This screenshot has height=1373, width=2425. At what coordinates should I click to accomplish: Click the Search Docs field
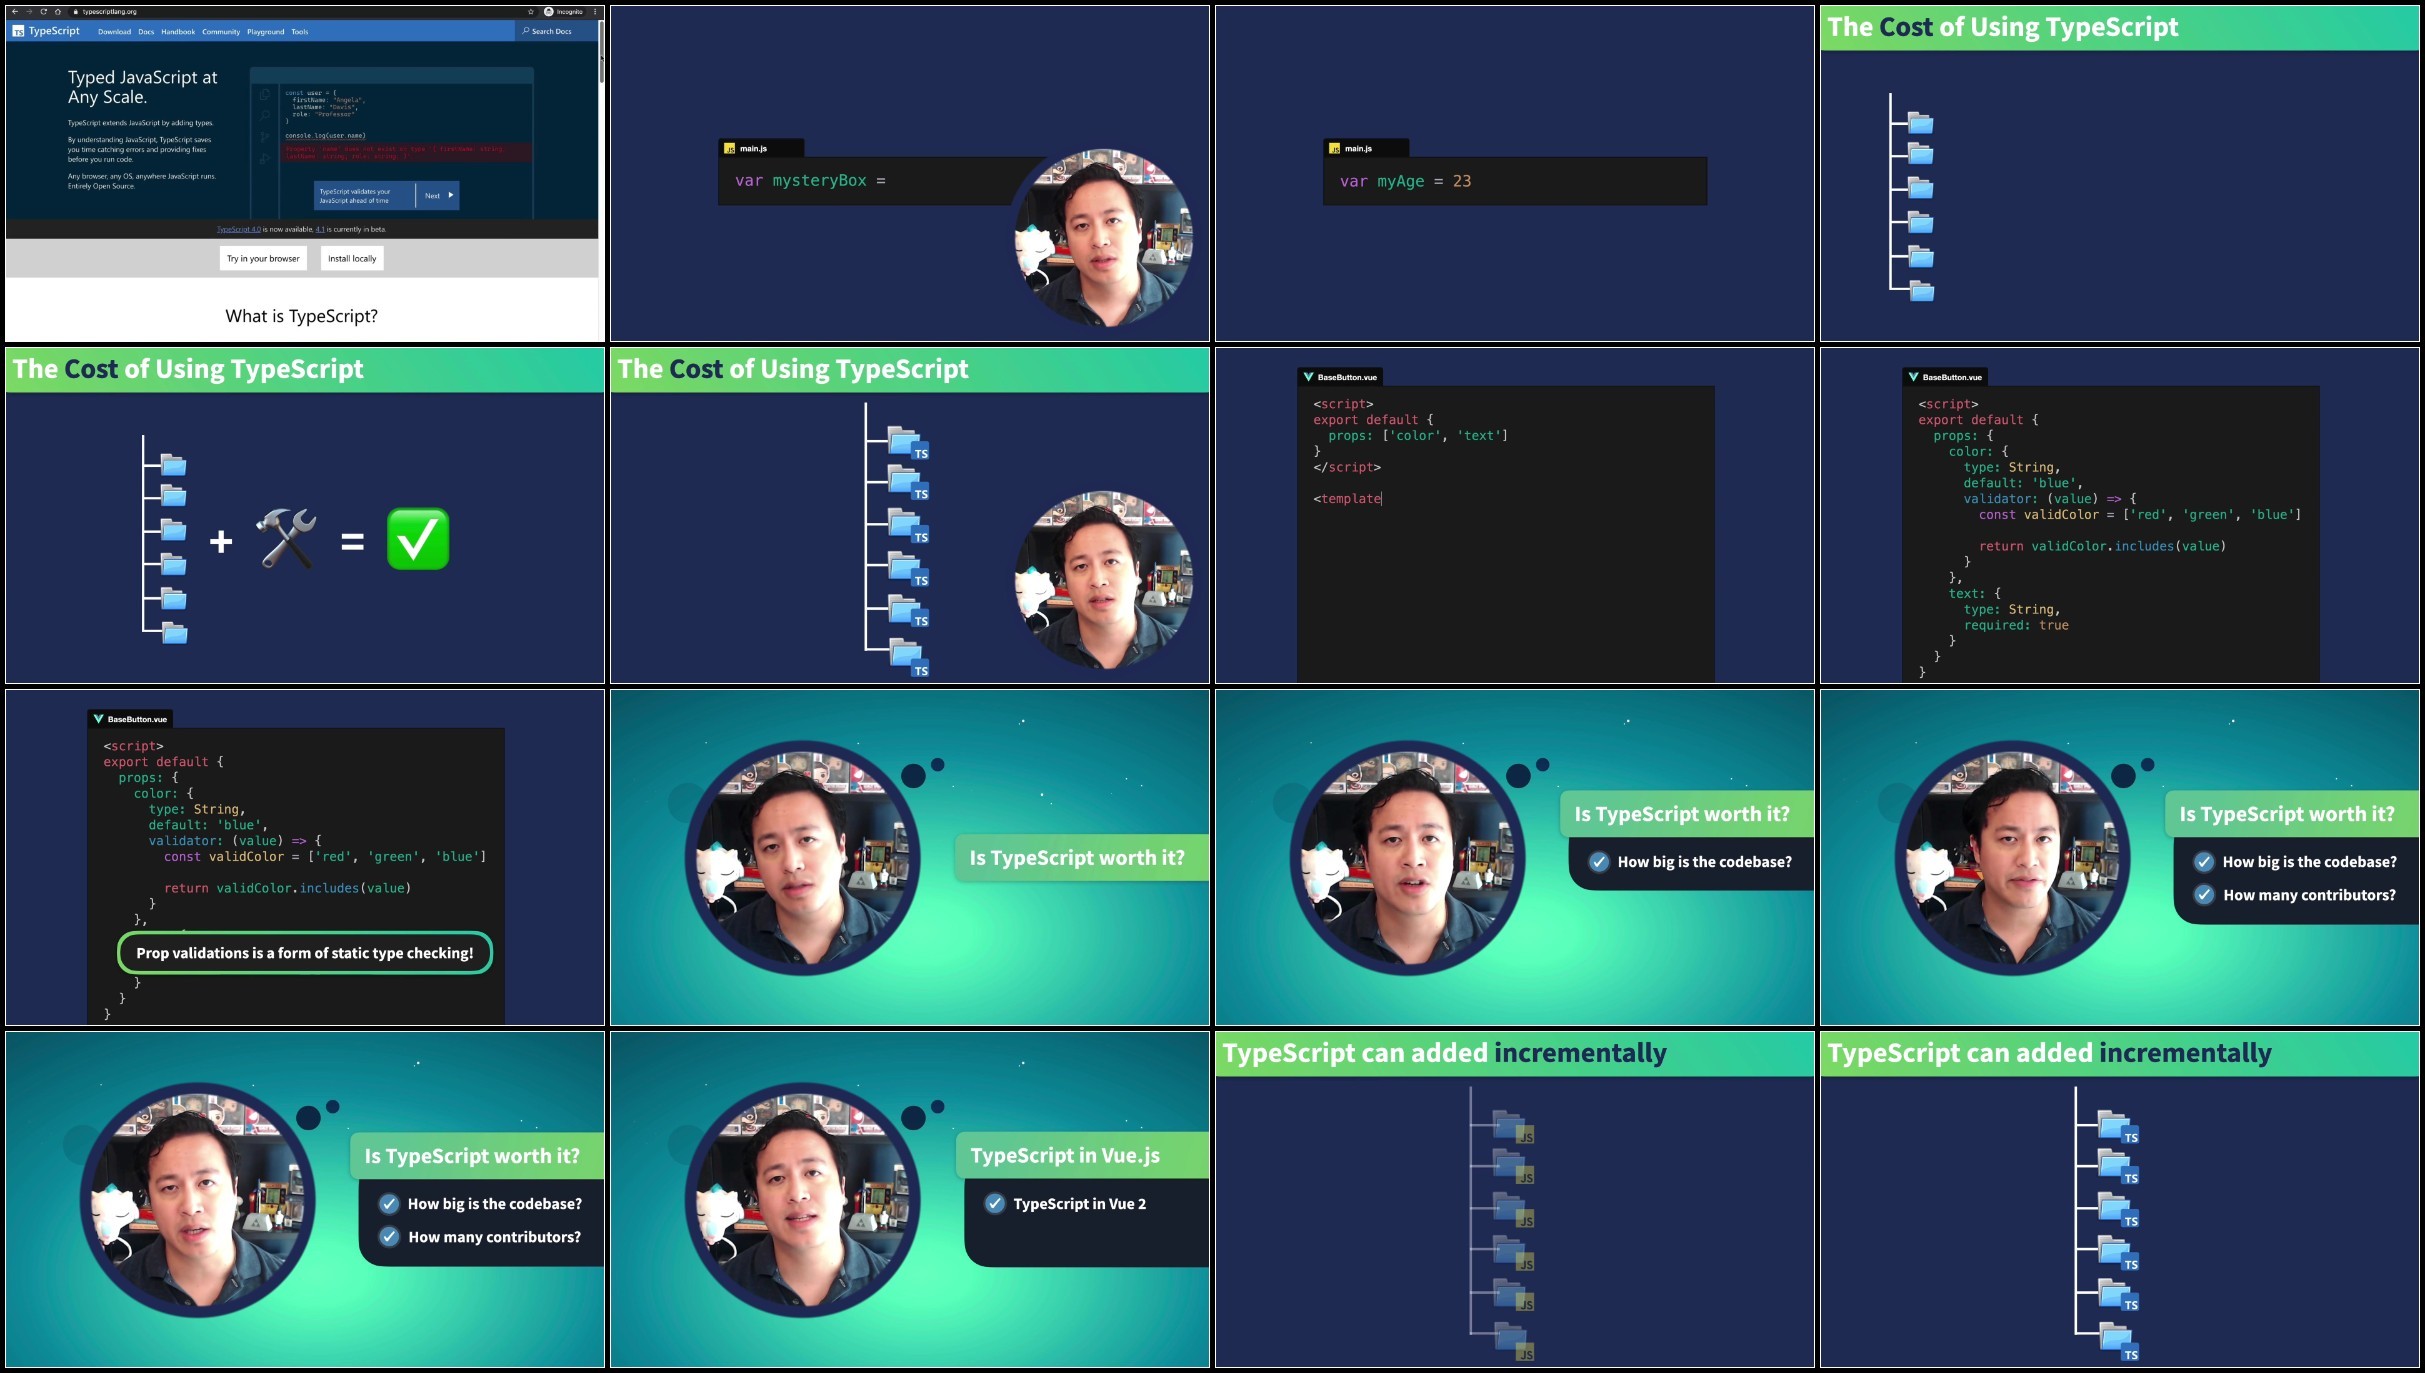(x=558, y=31)
